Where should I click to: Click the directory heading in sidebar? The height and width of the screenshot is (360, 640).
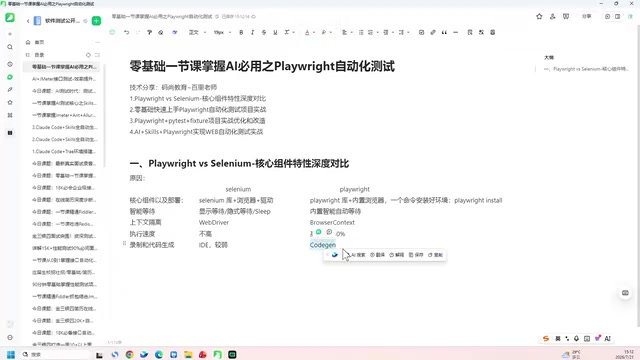pos(39,55)
